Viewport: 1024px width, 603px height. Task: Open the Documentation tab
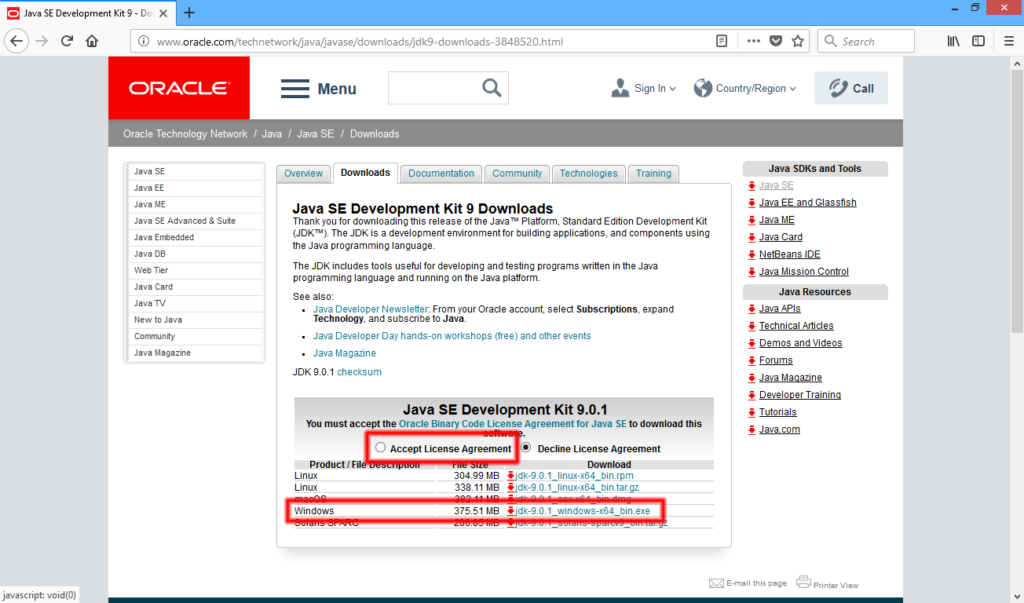point(441,173)
